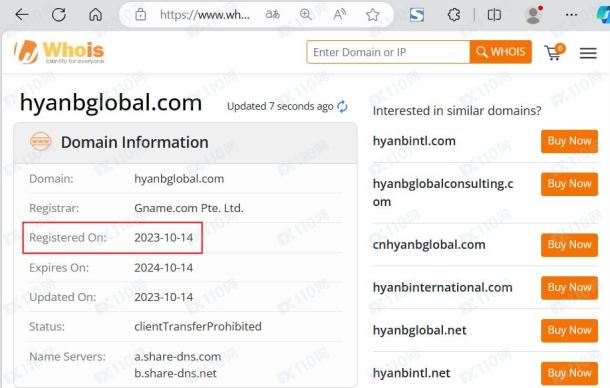
Task: Open the hamburger navigation menu
Action: (588, 53)
